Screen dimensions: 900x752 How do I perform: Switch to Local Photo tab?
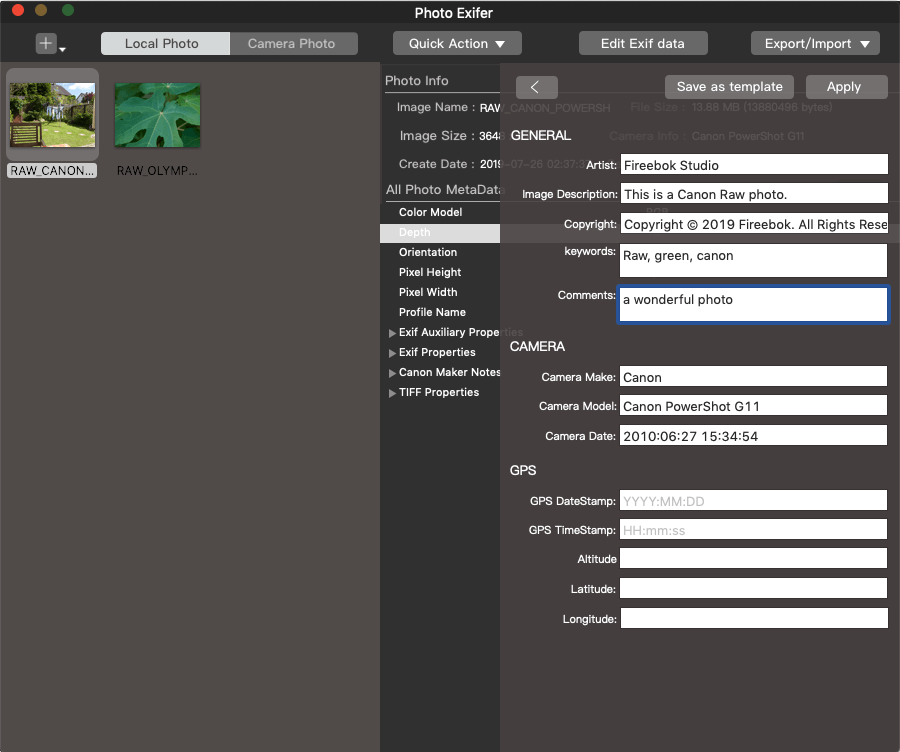pyautogui.click(x=165, y=44)
